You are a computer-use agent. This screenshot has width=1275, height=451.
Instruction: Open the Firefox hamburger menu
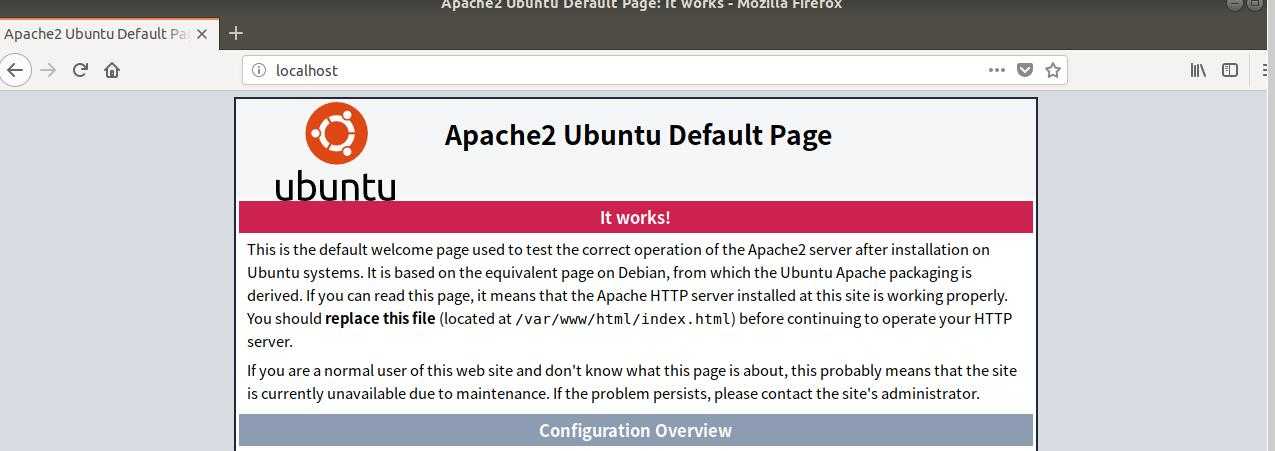tap(1267, 70)
